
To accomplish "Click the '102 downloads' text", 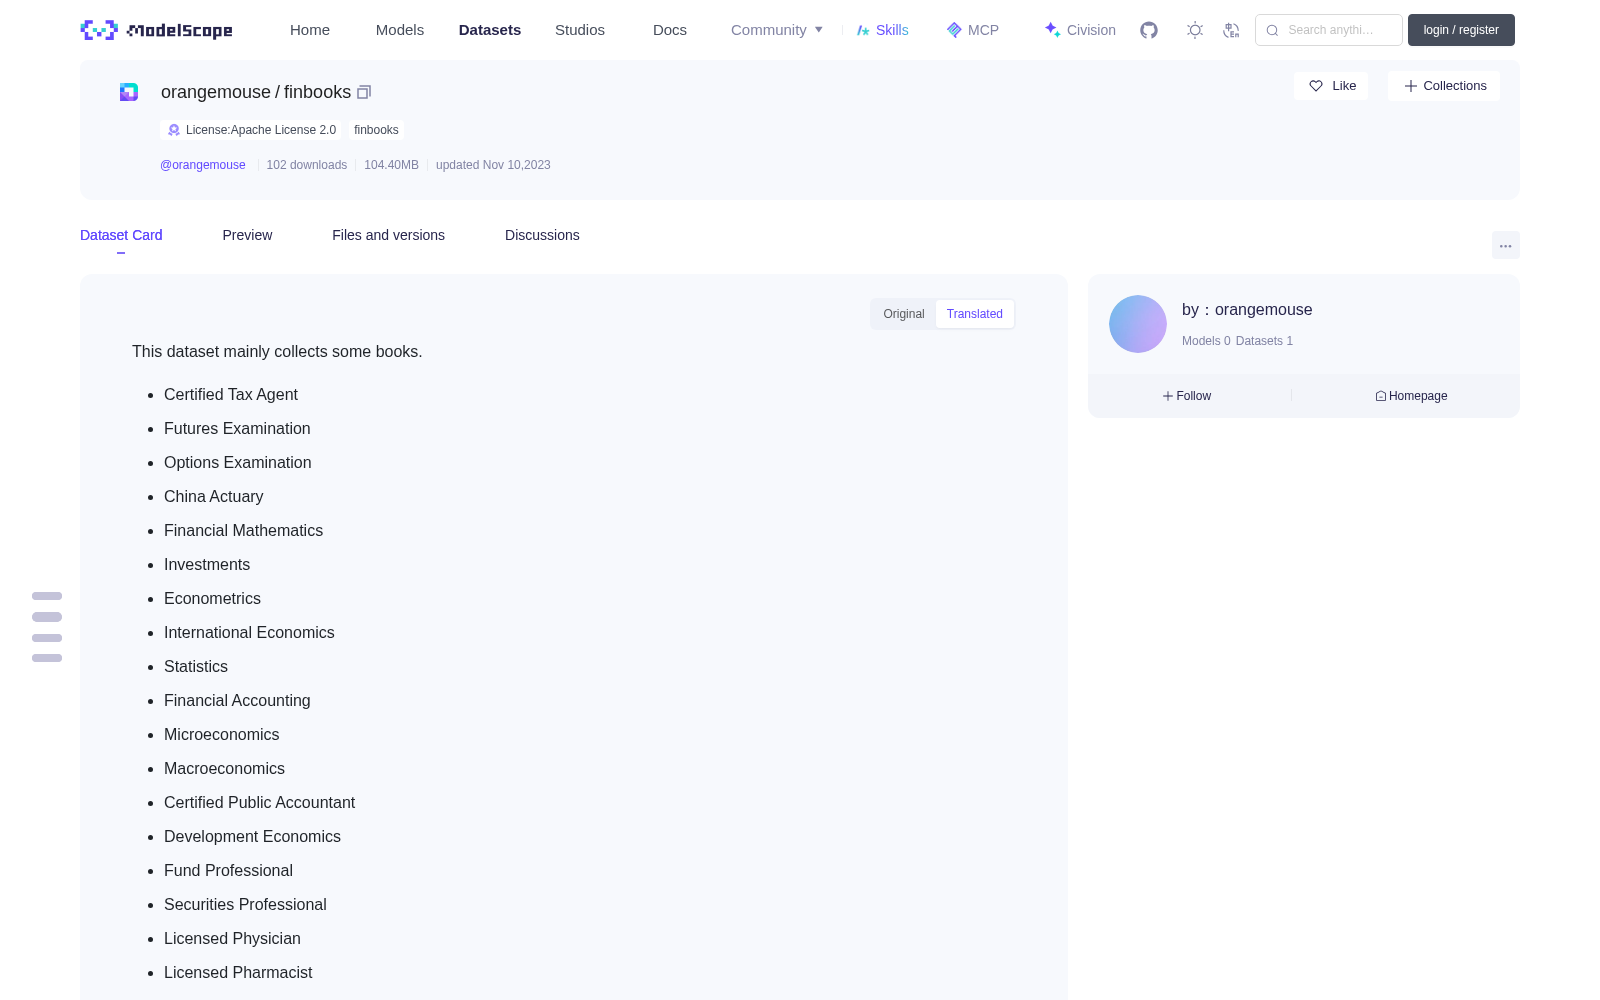I will [307, 165].
